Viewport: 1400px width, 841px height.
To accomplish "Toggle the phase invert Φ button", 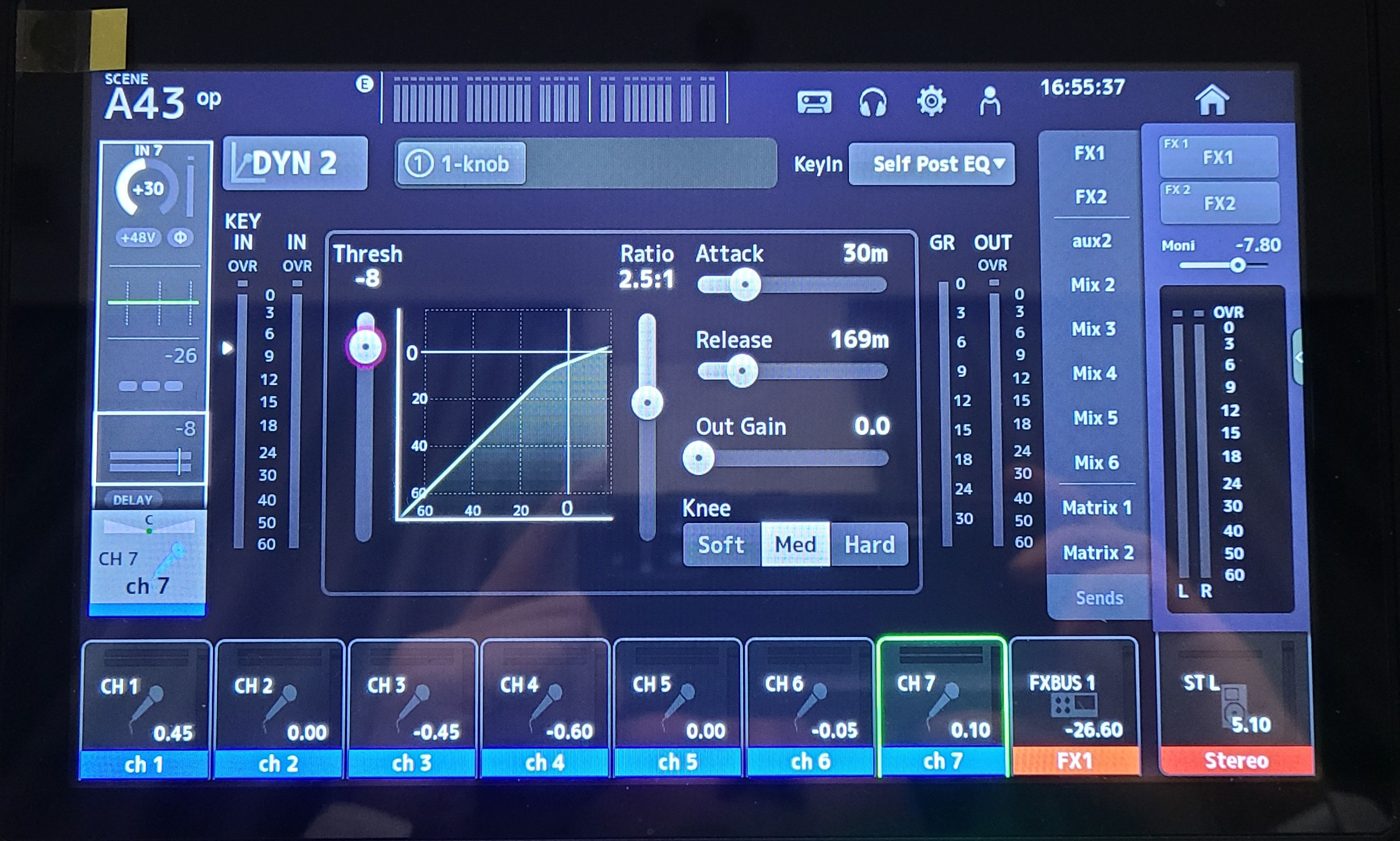I will click(179, 238).
